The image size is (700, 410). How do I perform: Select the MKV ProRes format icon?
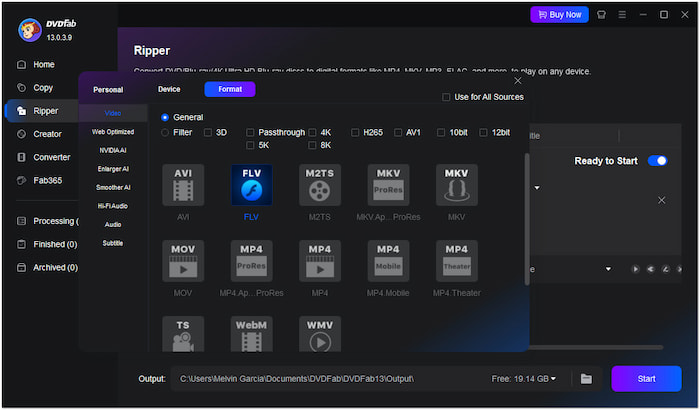387,186
